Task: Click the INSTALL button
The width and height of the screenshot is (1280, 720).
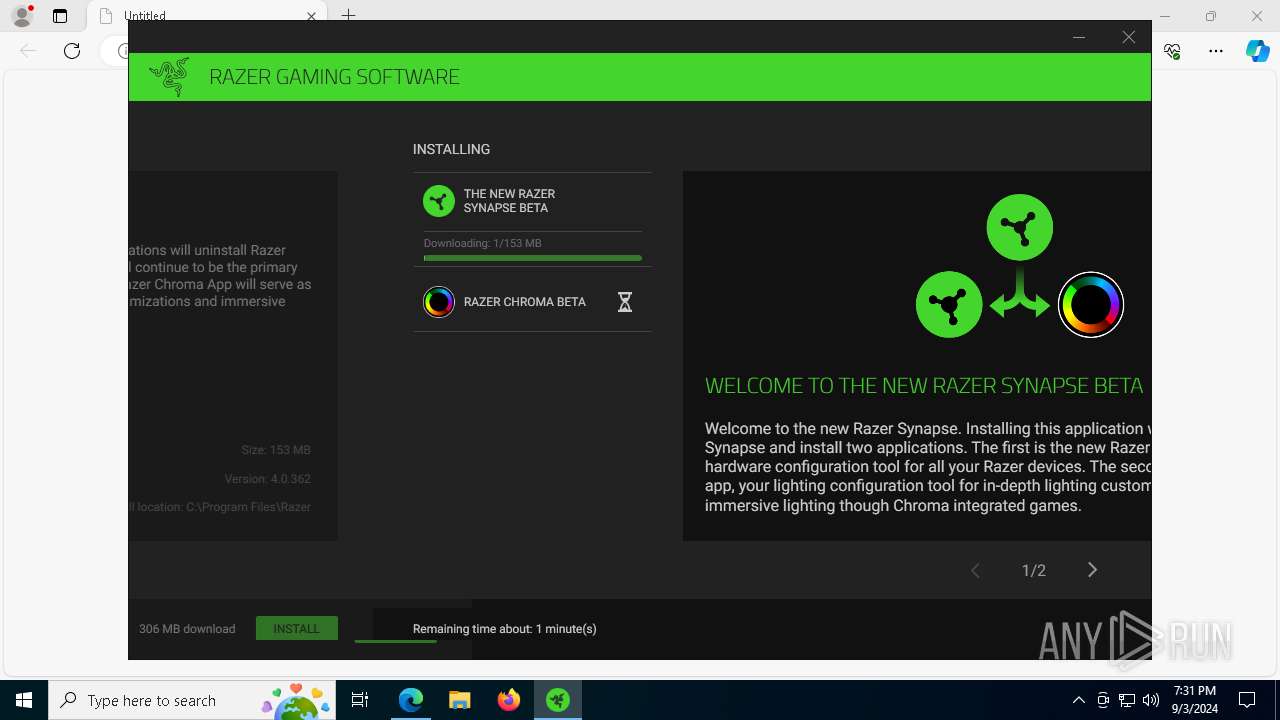Action: [x=297, y=628]
